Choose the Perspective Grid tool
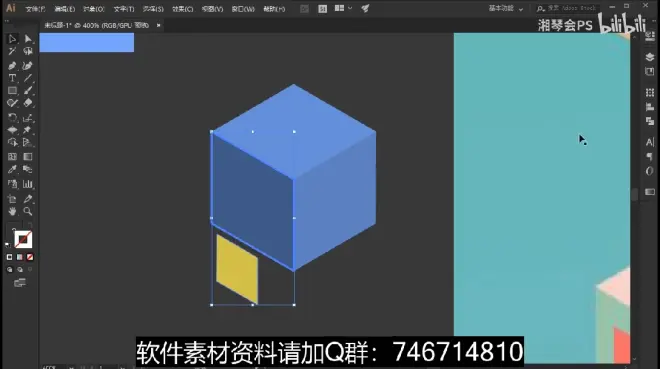 28,142
